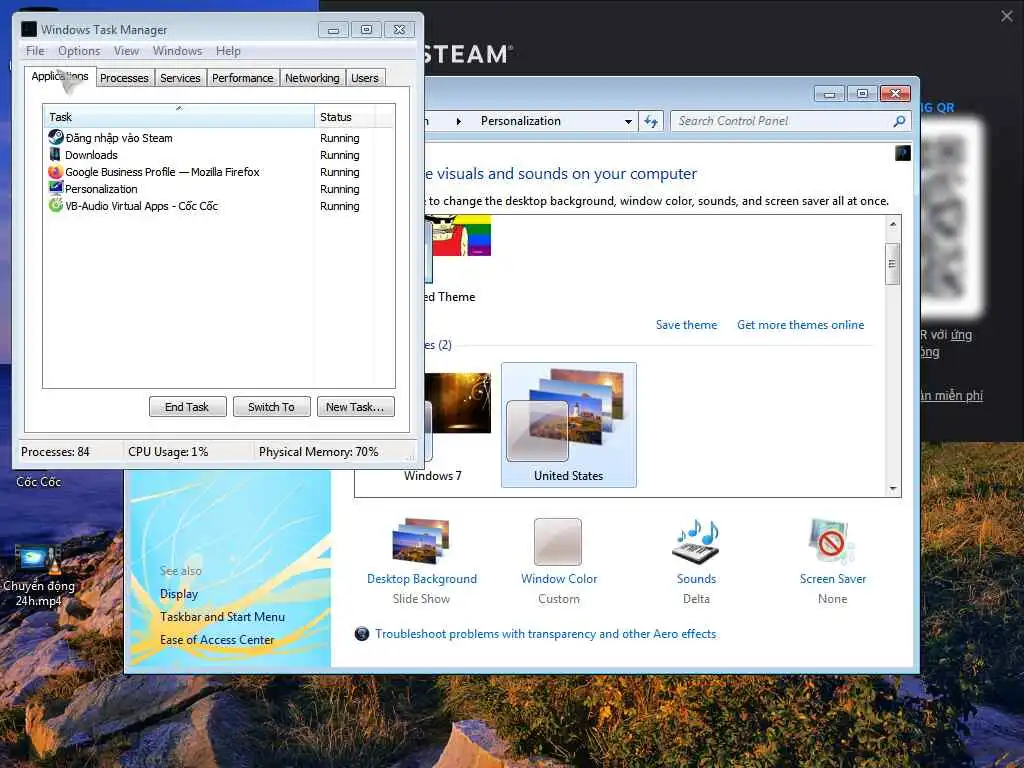Screen dimensions: 1024x768
Task: Open the View menu in Task Manager
Action: (x=126, y=51)
